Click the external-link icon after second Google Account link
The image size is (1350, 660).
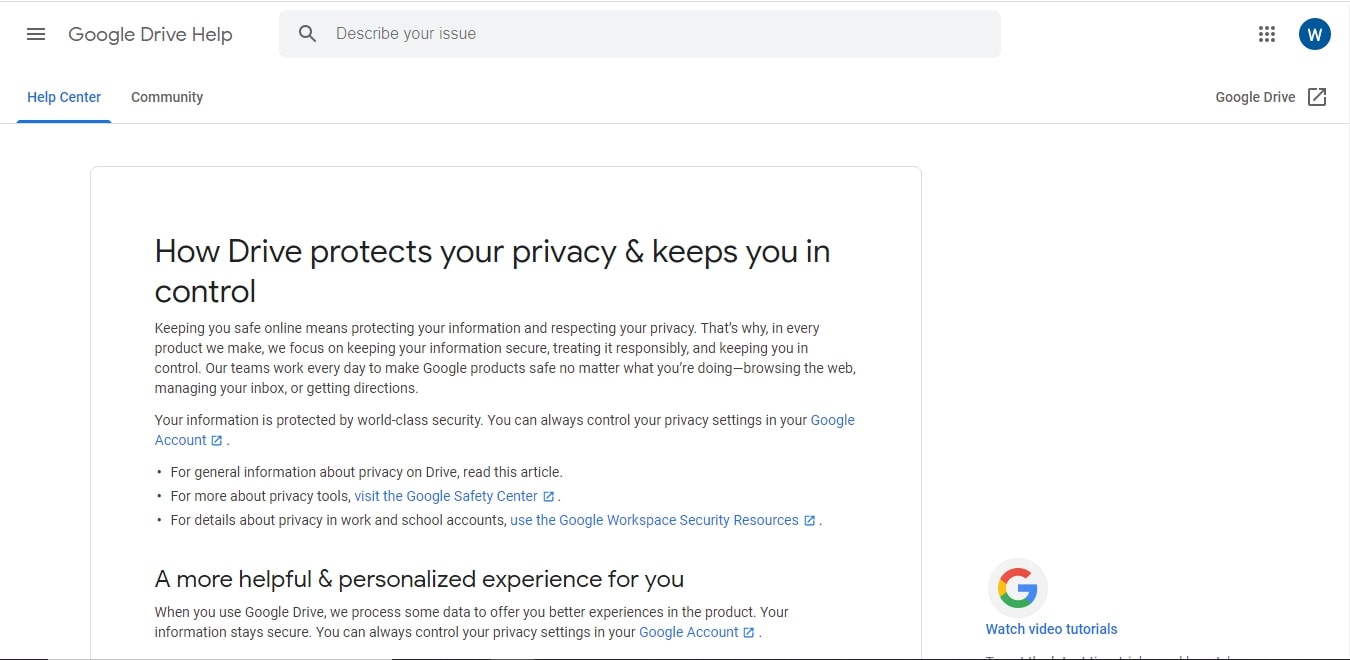tap(750, 631)
